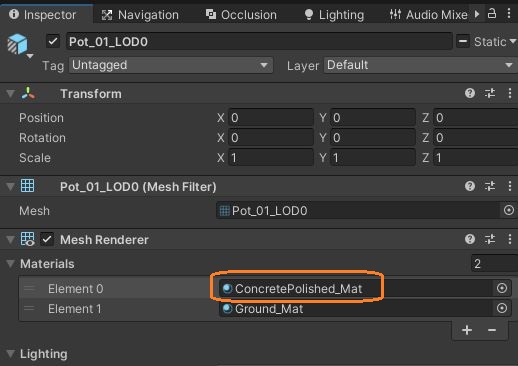The width and height of the screenshot is (518, 366).
Task: Open the Transform presets icon
Action: (x=490, y=93)
